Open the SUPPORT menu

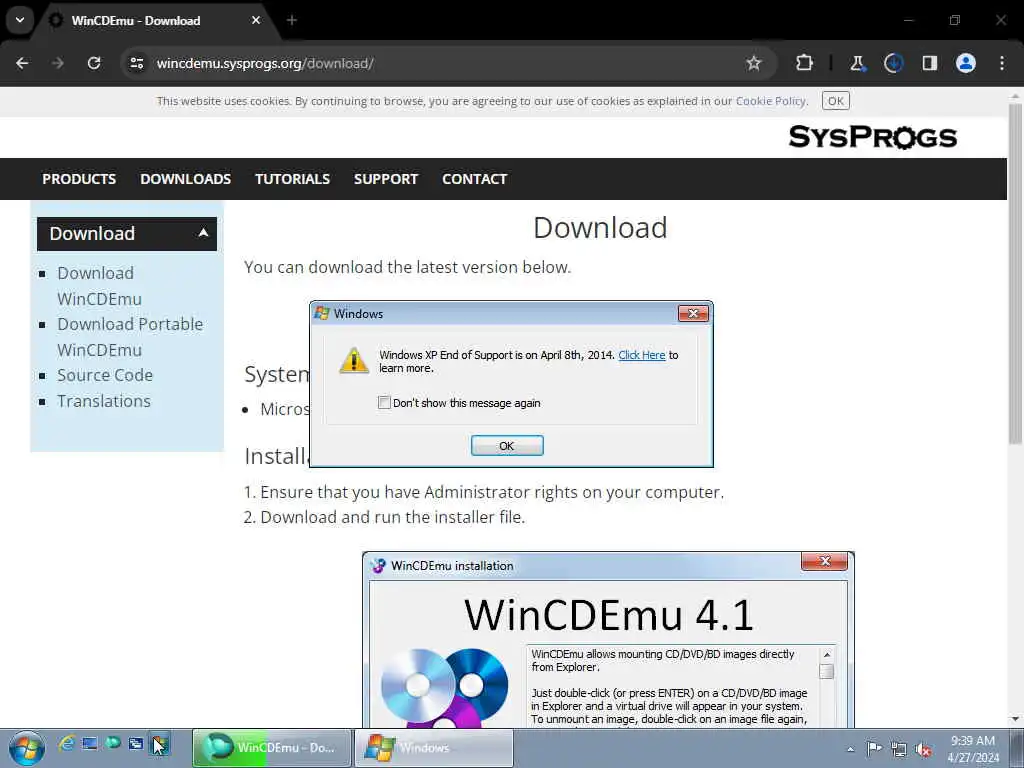386,179
